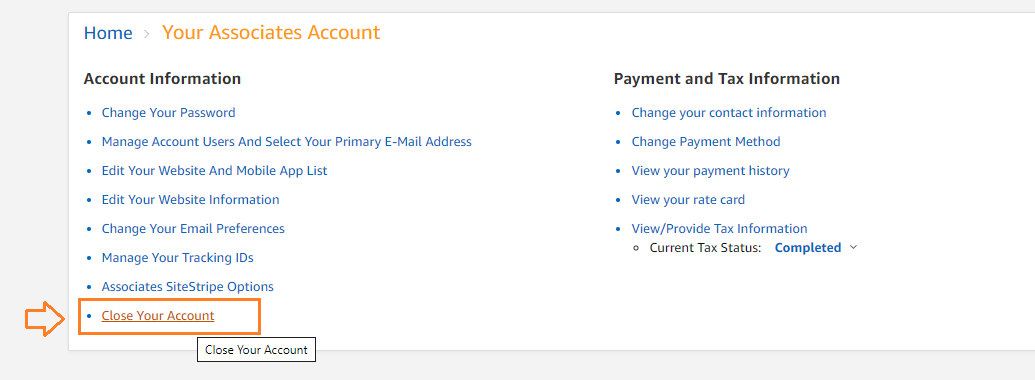The height and width of the screenshot is (380, 1035).
Task: Open Edit Your Website And Mobile App List
Action: tap(215, 171)
